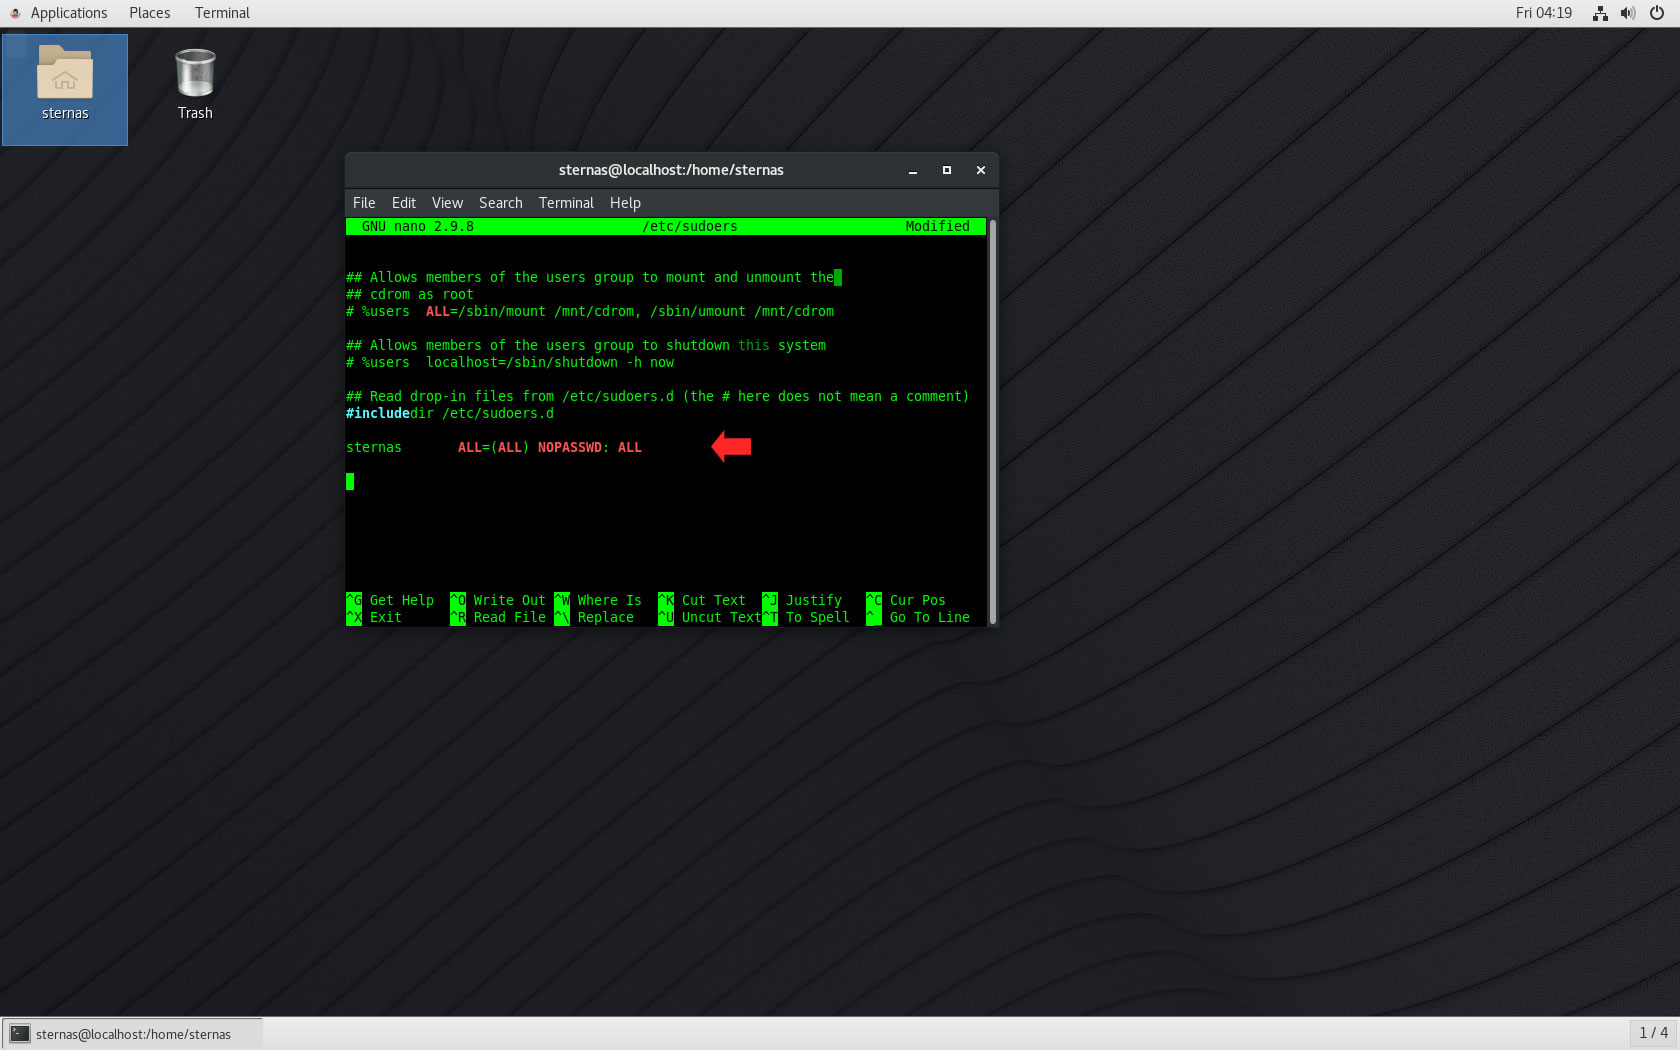Click the power icon in top bar
This screenshot has height=1050, width=1680.
[1657, 13]
